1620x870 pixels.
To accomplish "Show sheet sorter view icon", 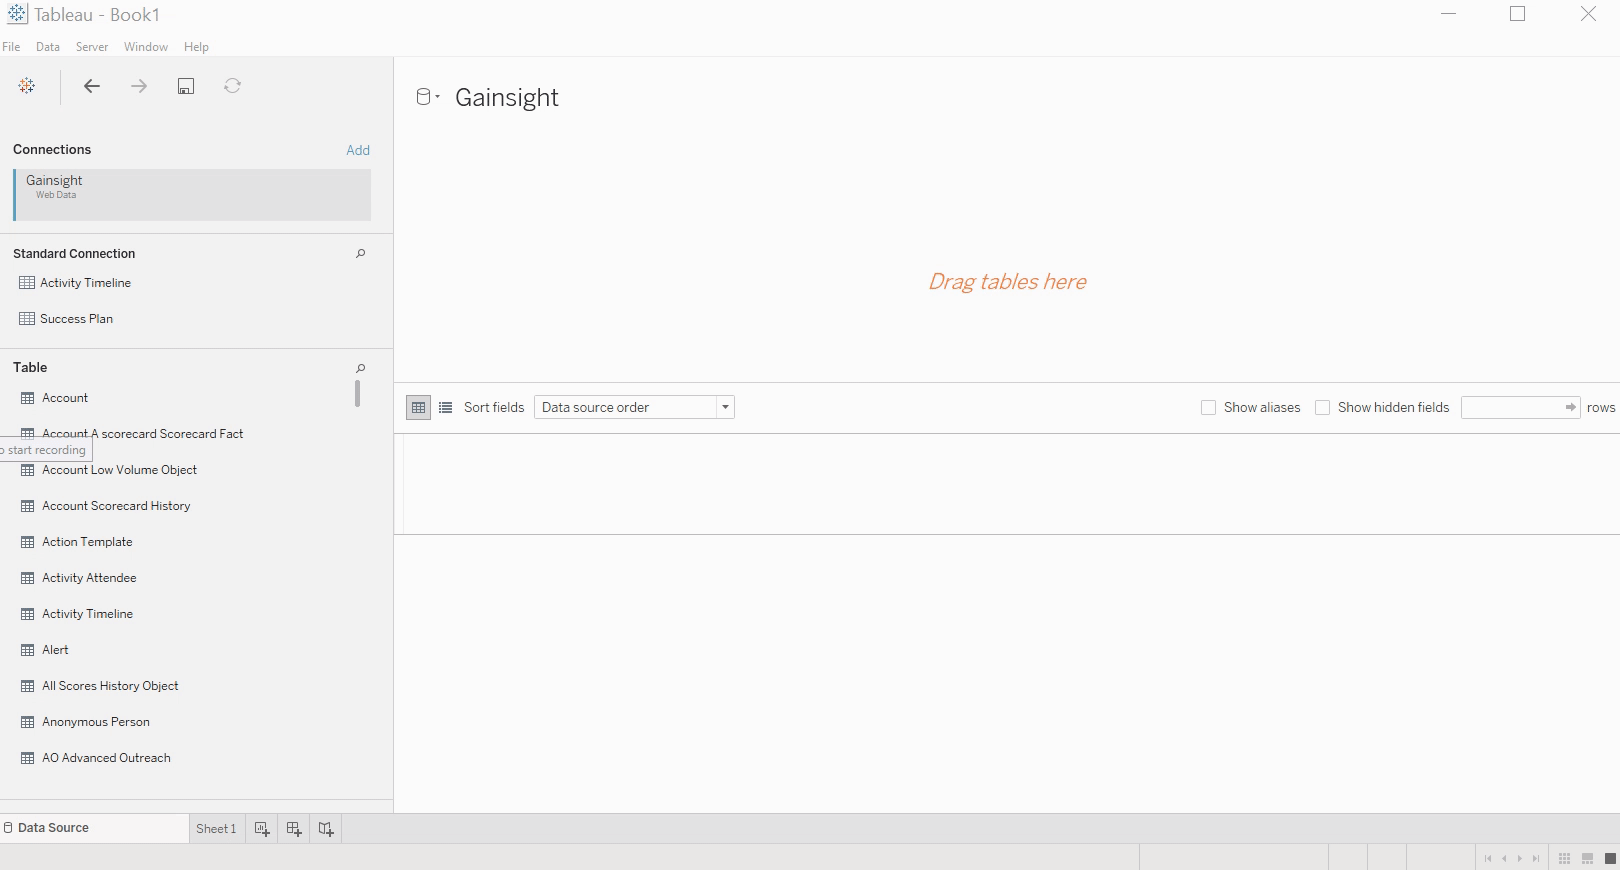I will (x=1565, y=858).
